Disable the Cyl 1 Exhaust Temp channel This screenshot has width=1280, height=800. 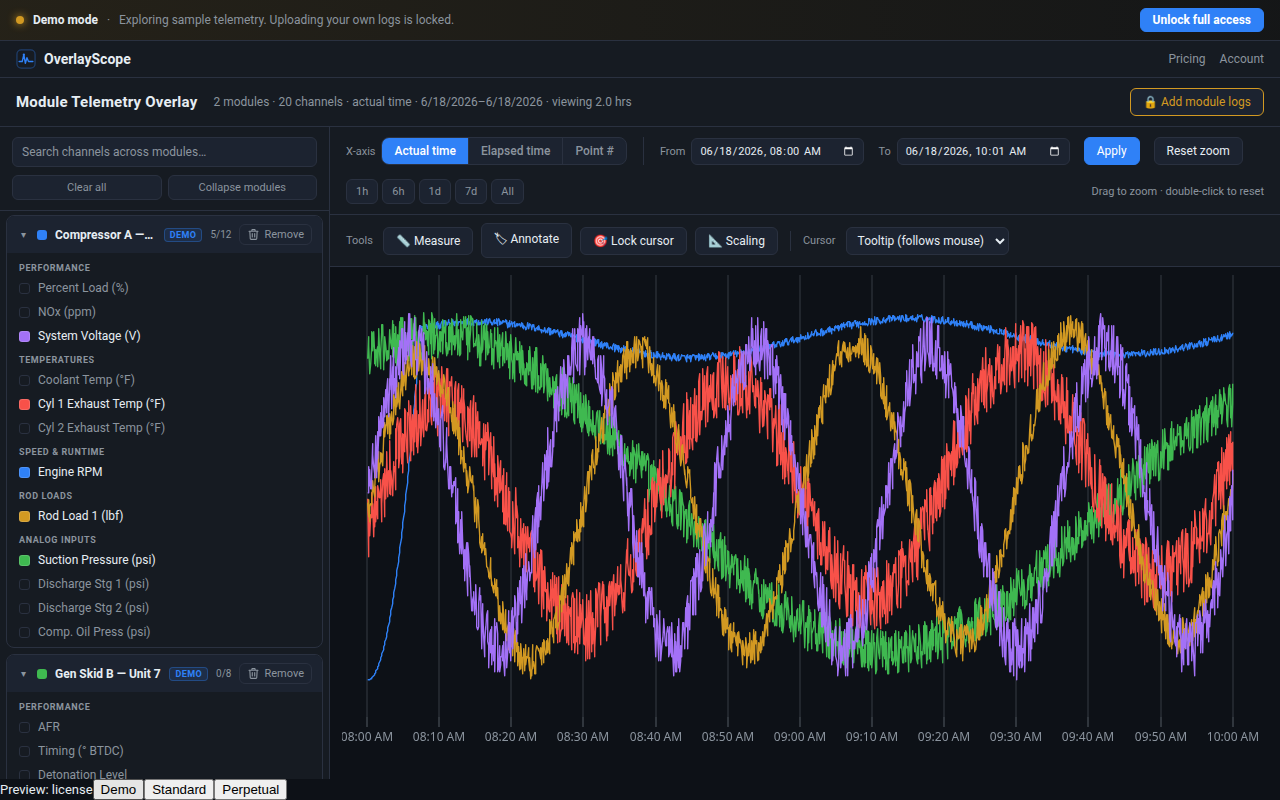pyautogui.click(x=25, y=404)
